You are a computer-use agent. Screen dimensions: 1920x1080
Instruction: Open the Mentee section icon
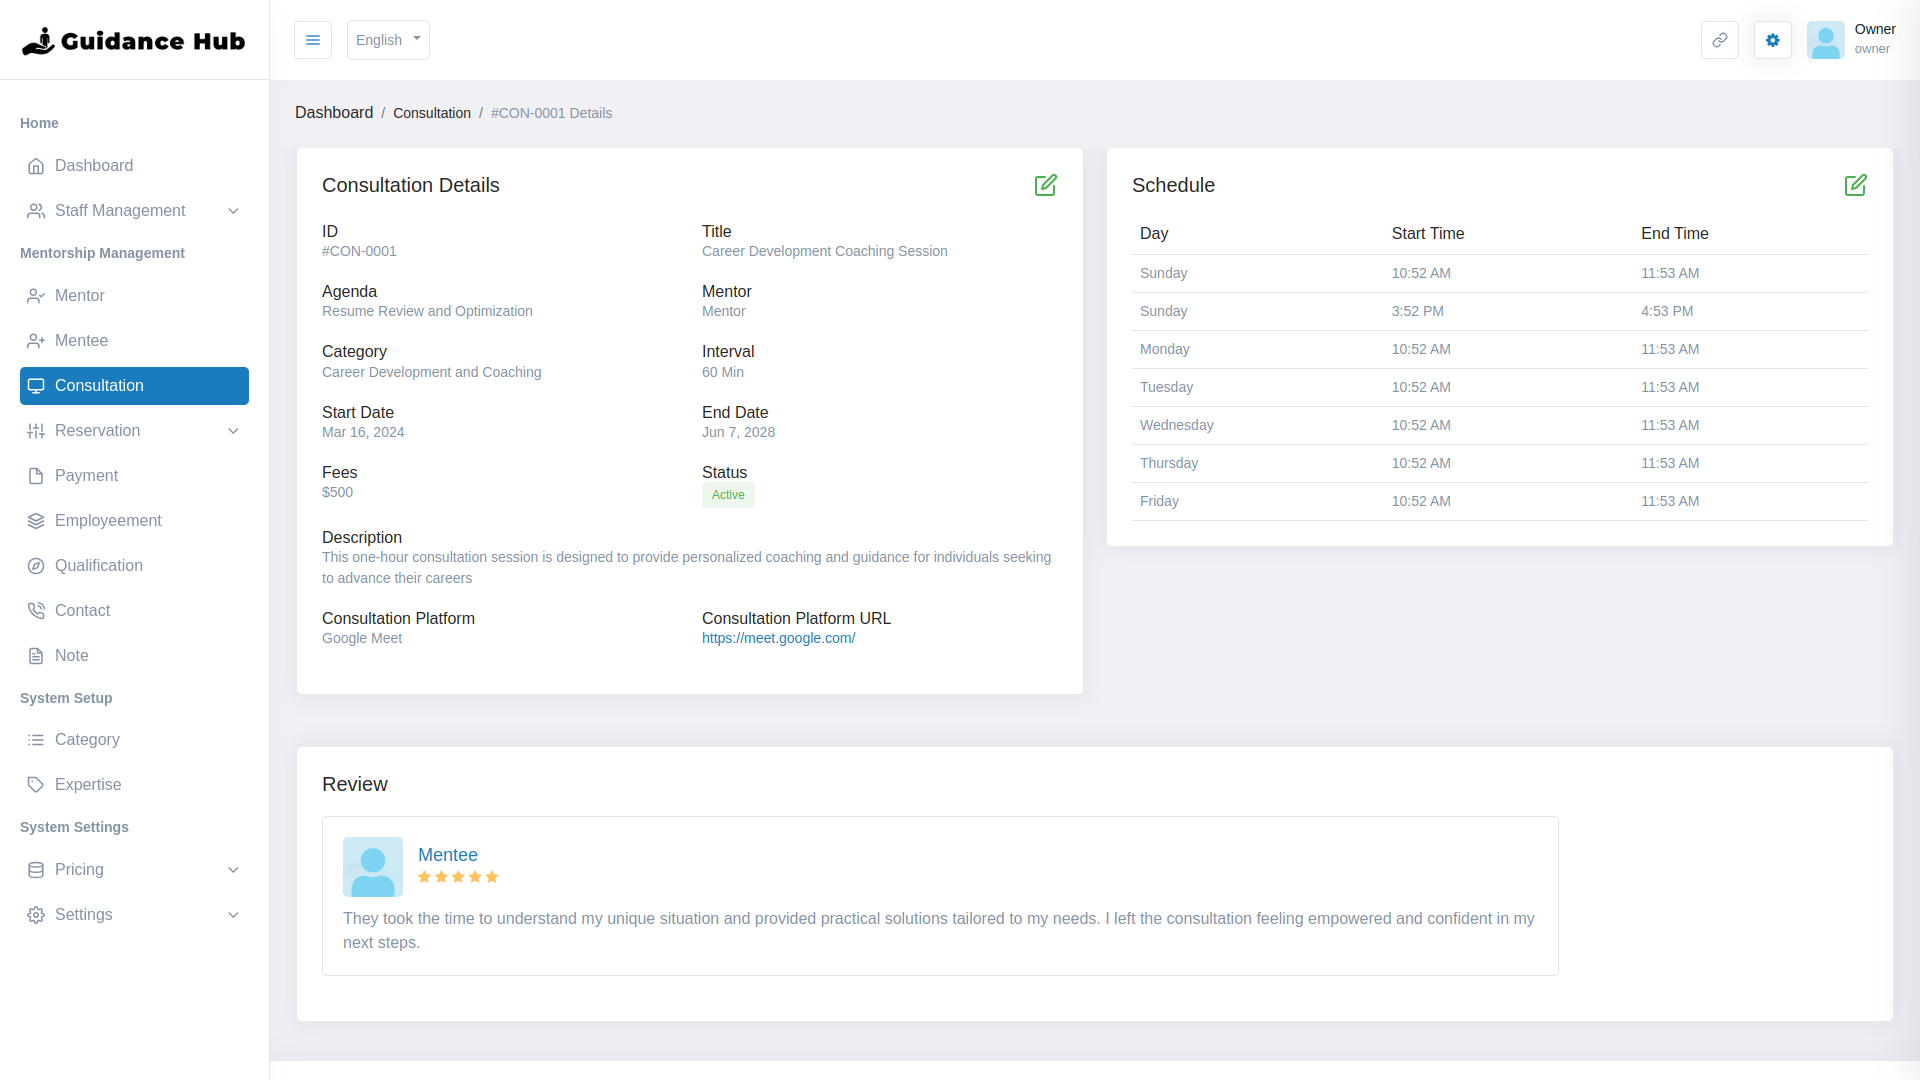tap(36, 340)
